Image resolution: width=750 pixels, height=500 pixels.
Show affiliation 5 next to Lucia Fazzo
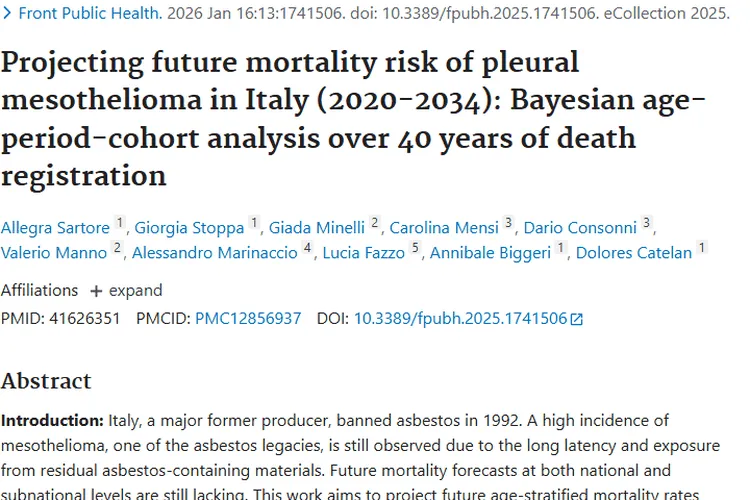(x=415, y=249)
